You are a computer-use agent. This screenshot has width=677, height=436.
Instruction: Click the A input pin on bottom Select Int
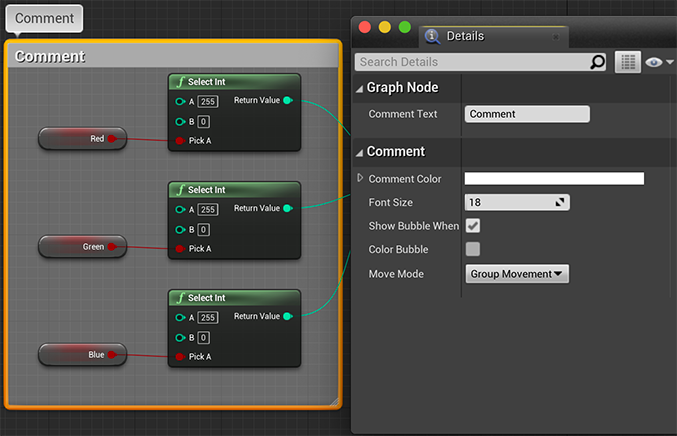180,317
